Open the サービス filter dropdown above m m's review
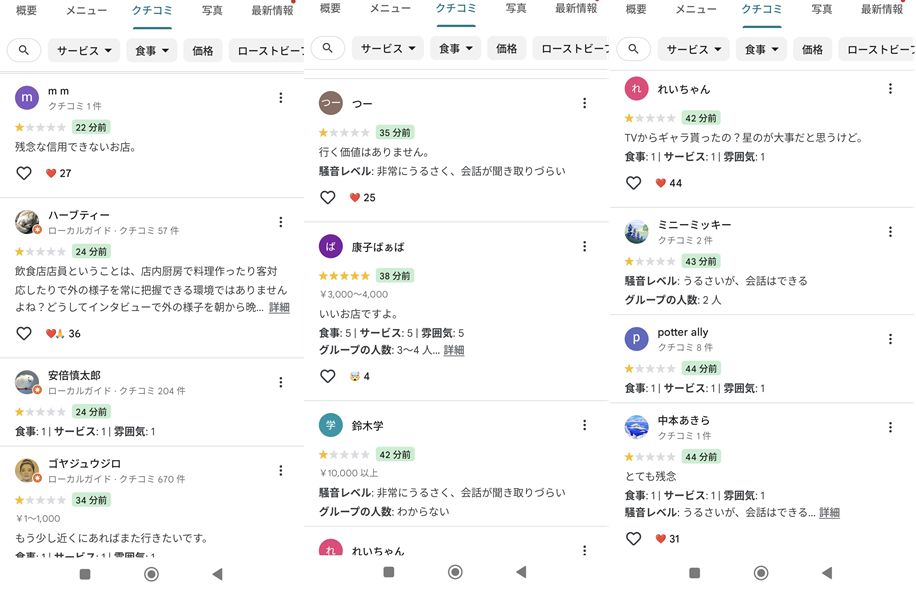This screenshot has height=593, width=916. [x=84, y=50]
